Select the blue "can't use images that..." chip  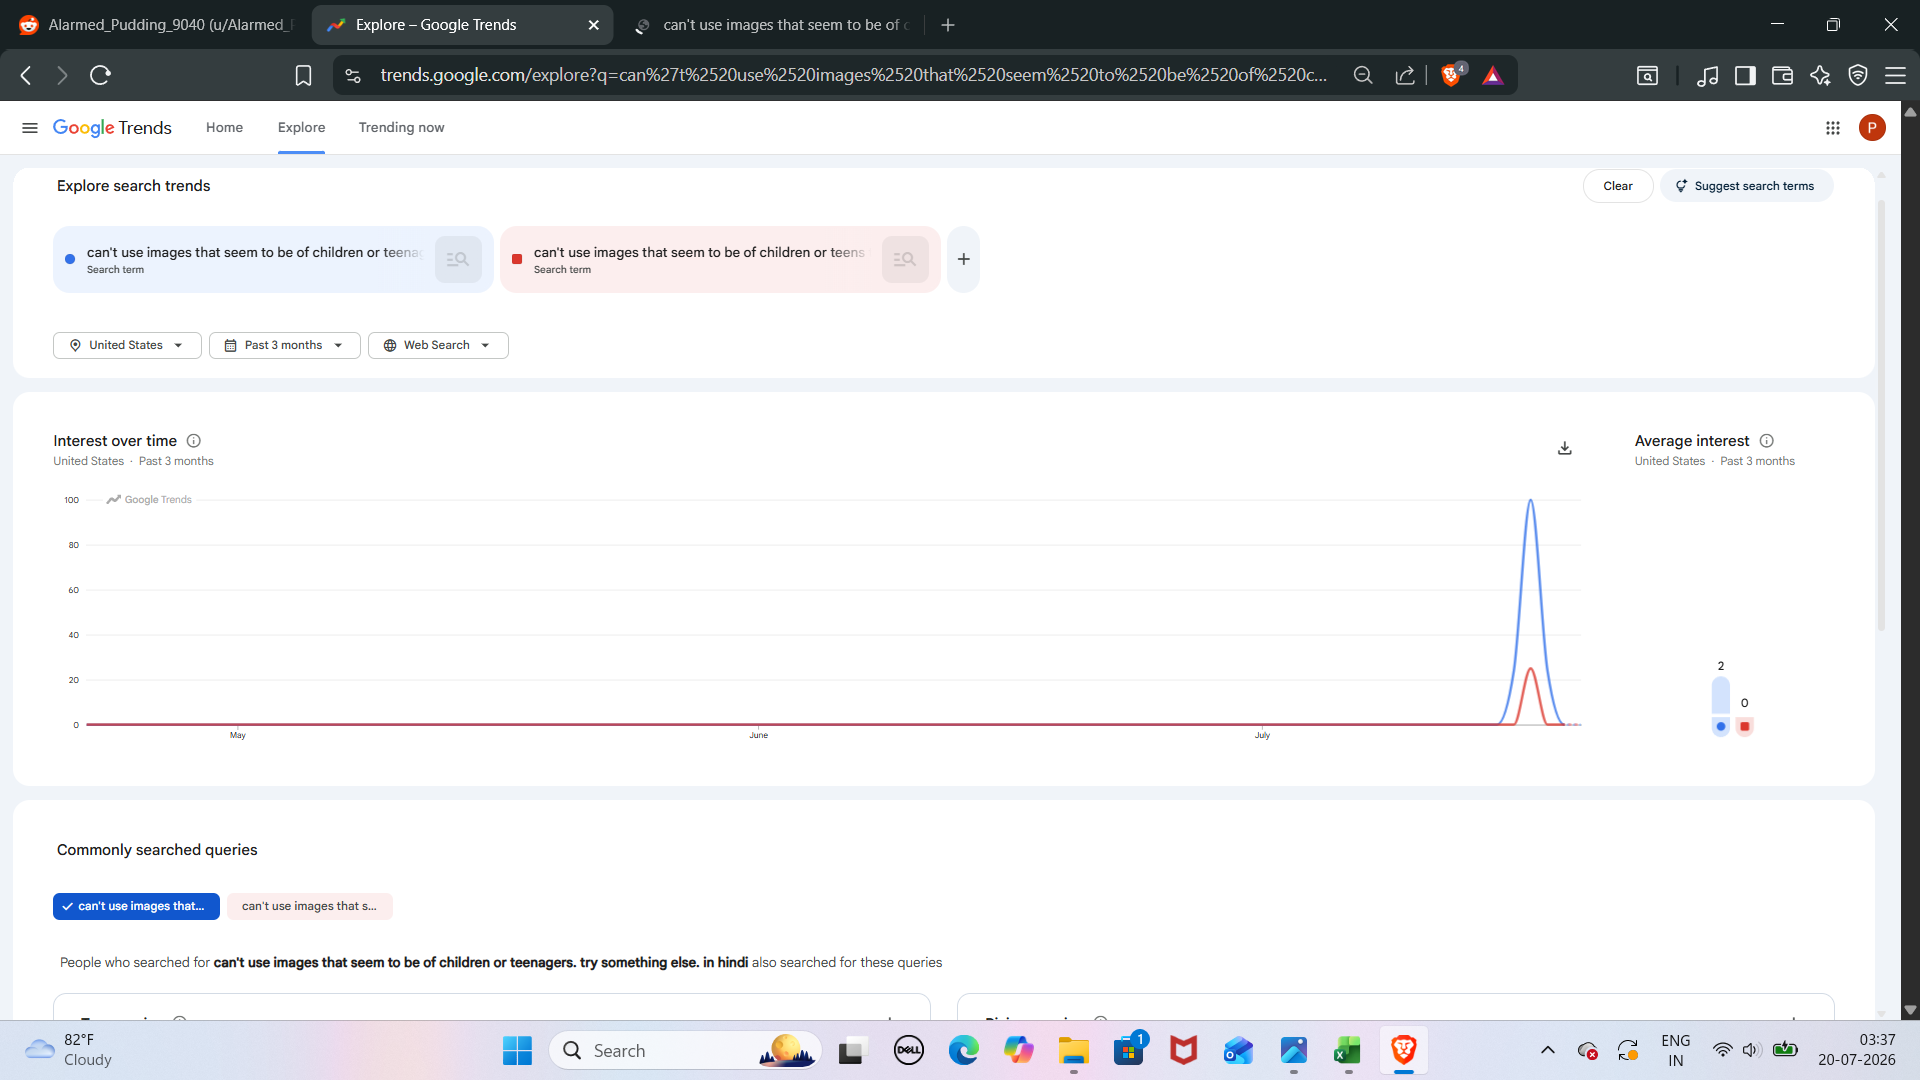[136, 906]
